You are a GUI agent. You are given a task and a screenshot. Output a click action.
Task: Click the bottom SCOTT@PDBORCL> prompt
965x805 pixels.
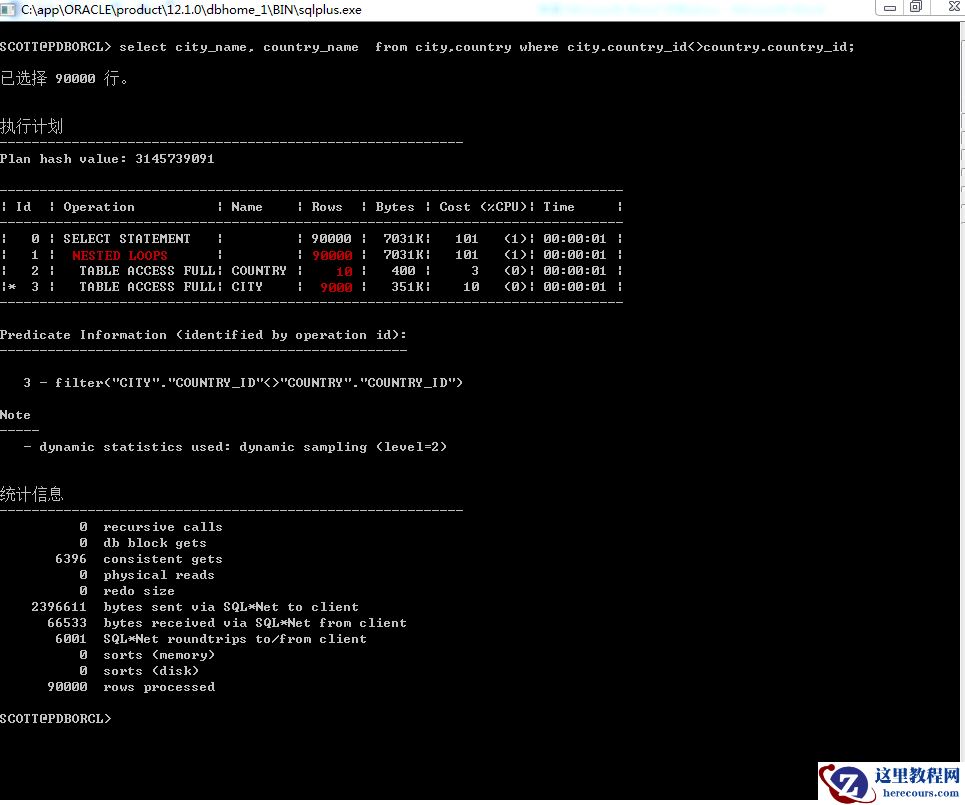(55, 719)
